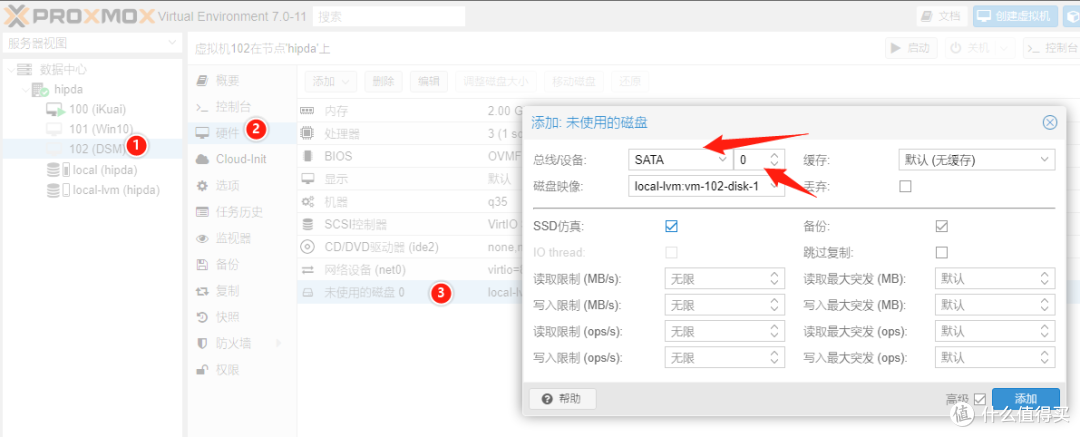Select the CD/DVD驱动器 (ide2) row
This screenshot has width=1080, height=437.
pos(410,247)
